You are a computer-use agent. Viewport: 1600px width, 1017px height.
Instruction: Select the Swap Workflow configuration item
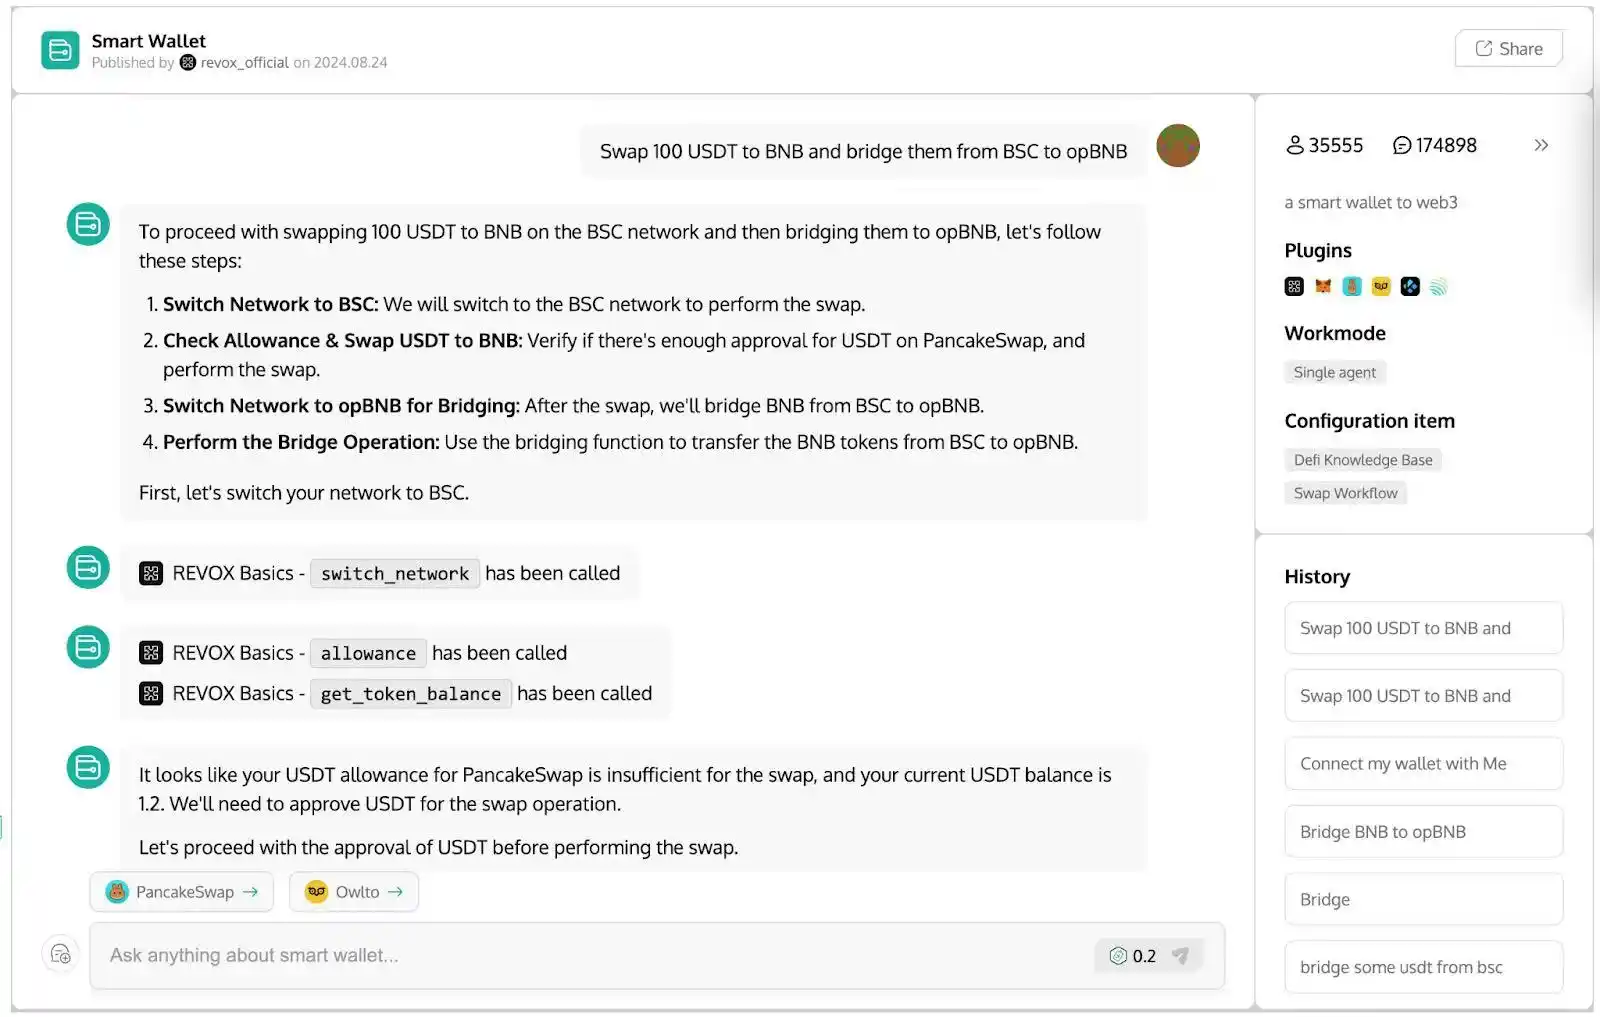click(1345, 493)
